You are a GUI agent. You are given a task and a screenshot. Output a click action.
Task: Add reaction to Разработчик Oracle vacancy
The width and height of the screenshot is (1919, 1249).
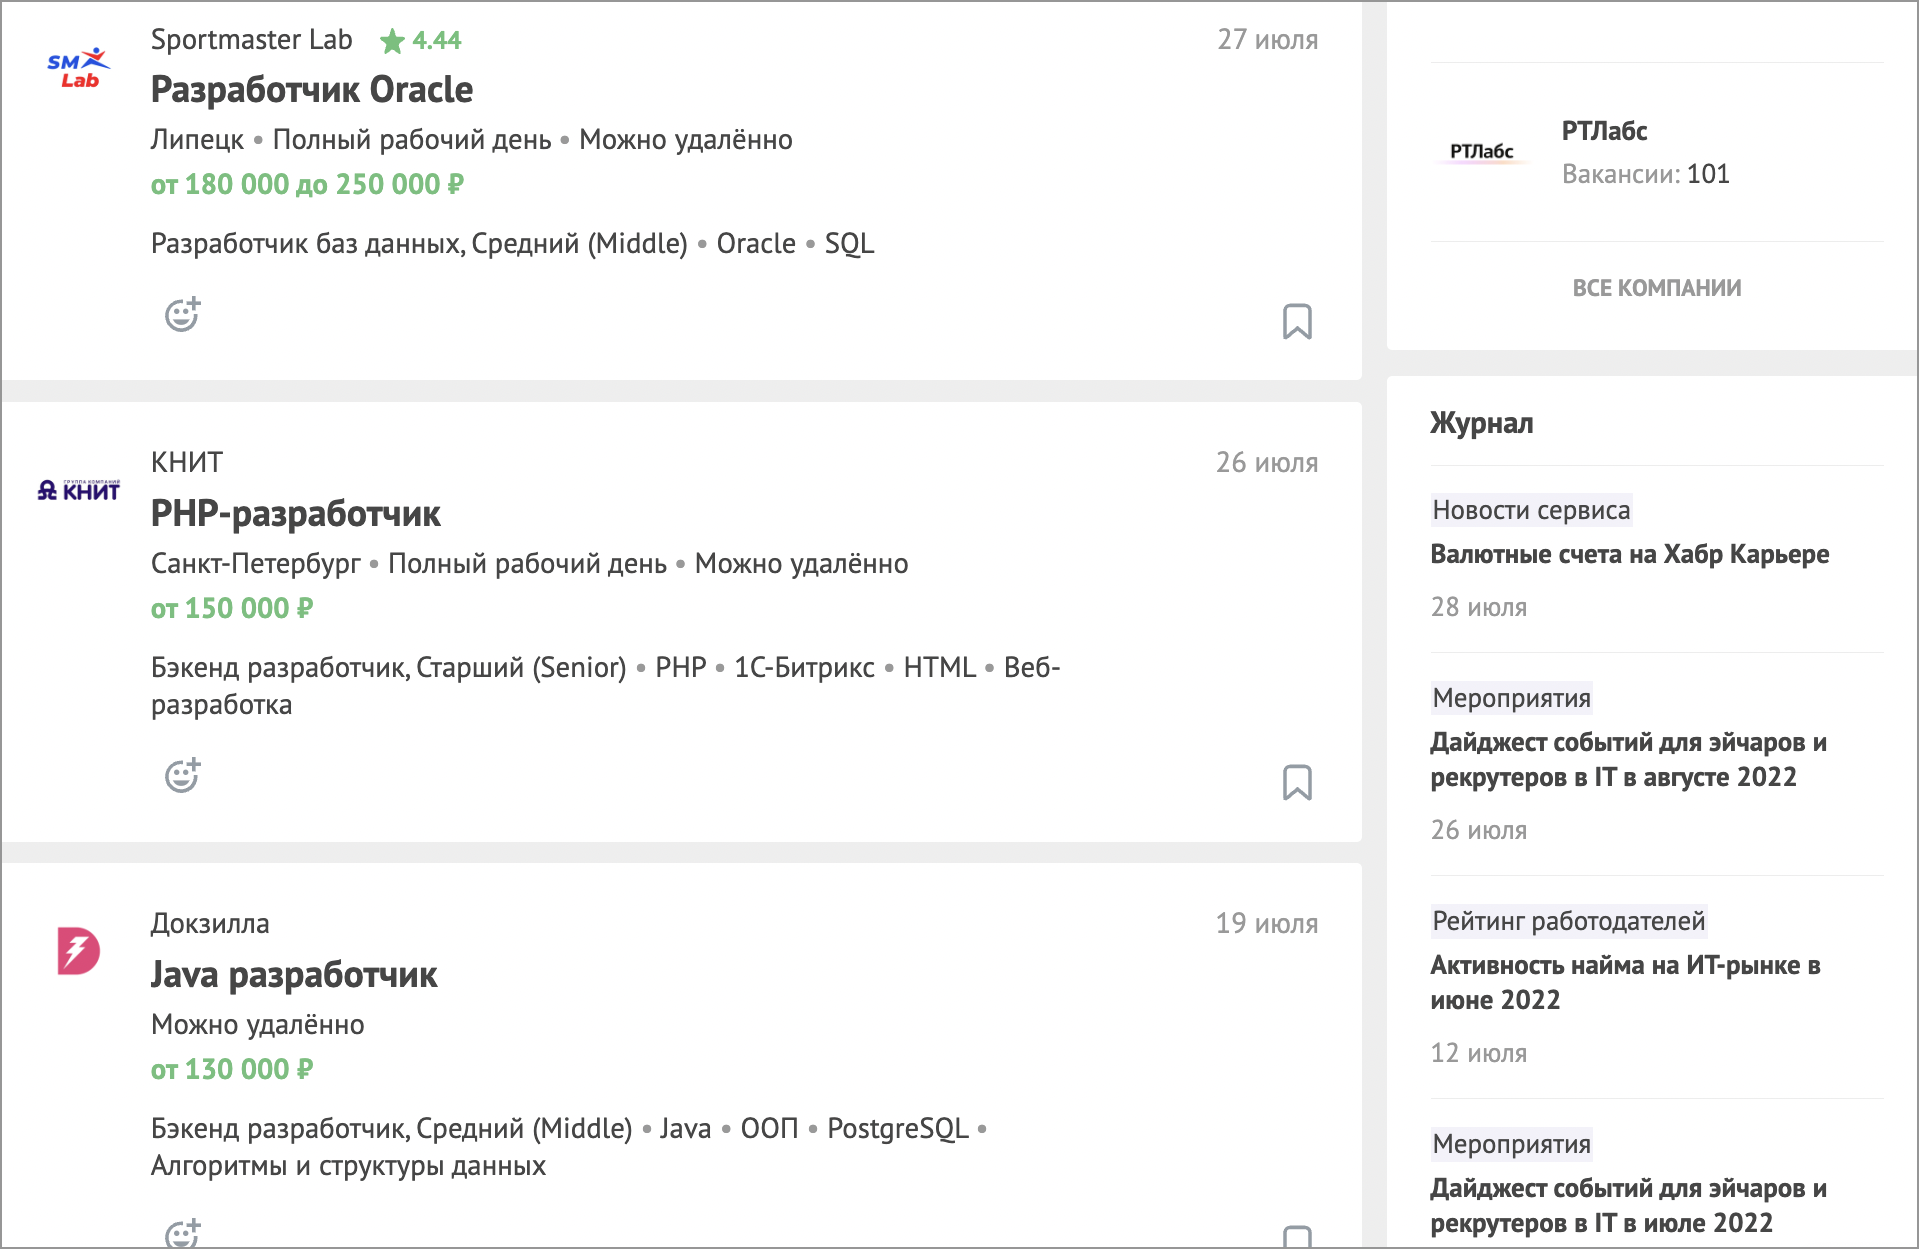click(182, 314)
